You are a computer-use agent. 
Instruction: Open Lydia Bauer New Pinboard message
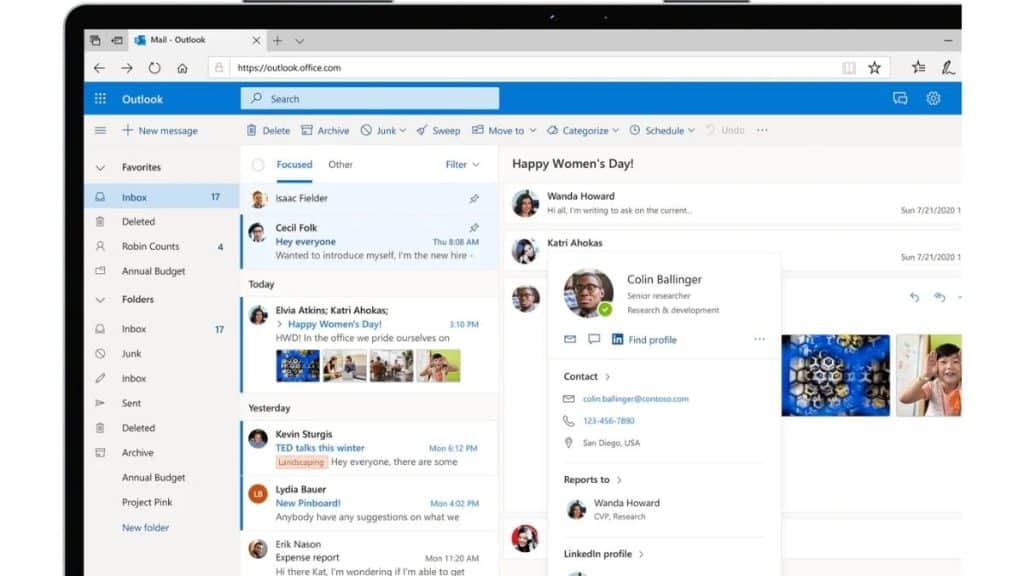[x=370, y=503]
